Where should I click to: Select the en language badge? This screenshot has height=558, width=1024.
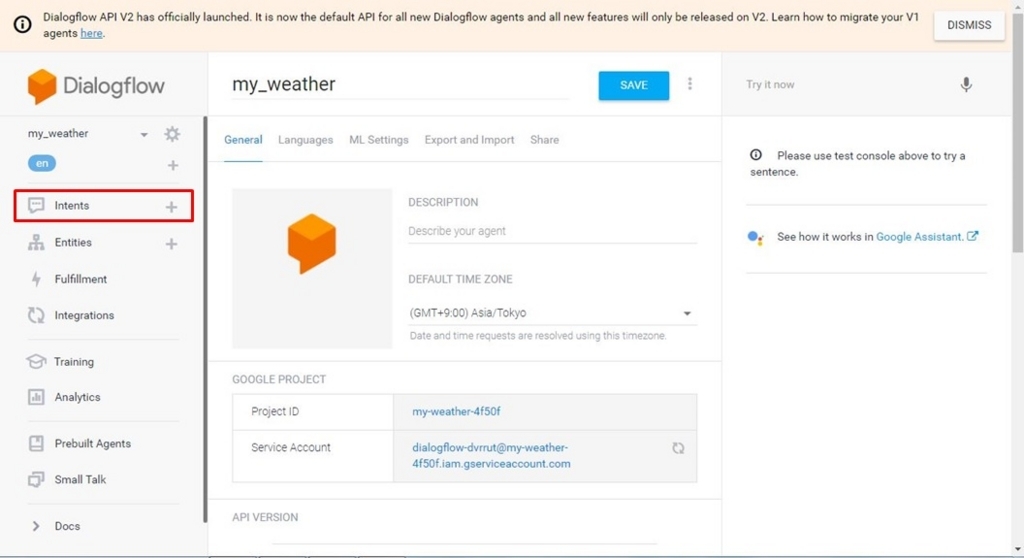[x=42, y=163]
